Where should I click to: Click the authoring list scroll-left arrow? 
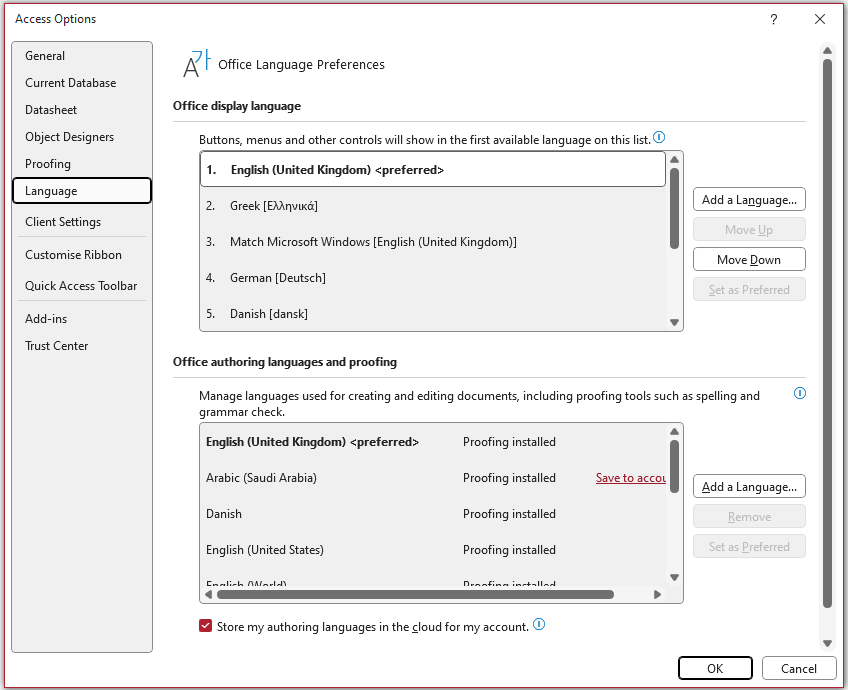(x=209, y=594)
